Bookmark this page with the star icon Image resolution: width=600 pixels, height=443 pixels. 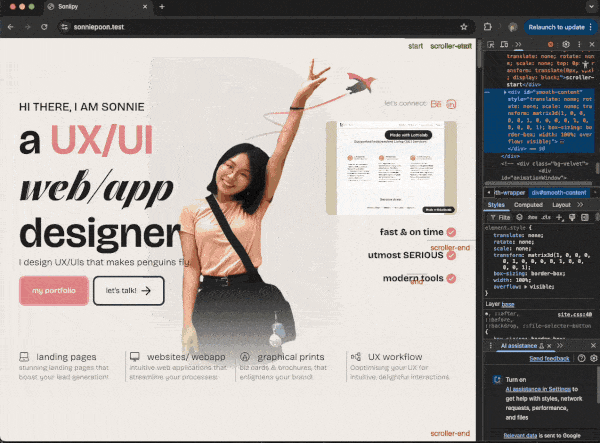462,27
